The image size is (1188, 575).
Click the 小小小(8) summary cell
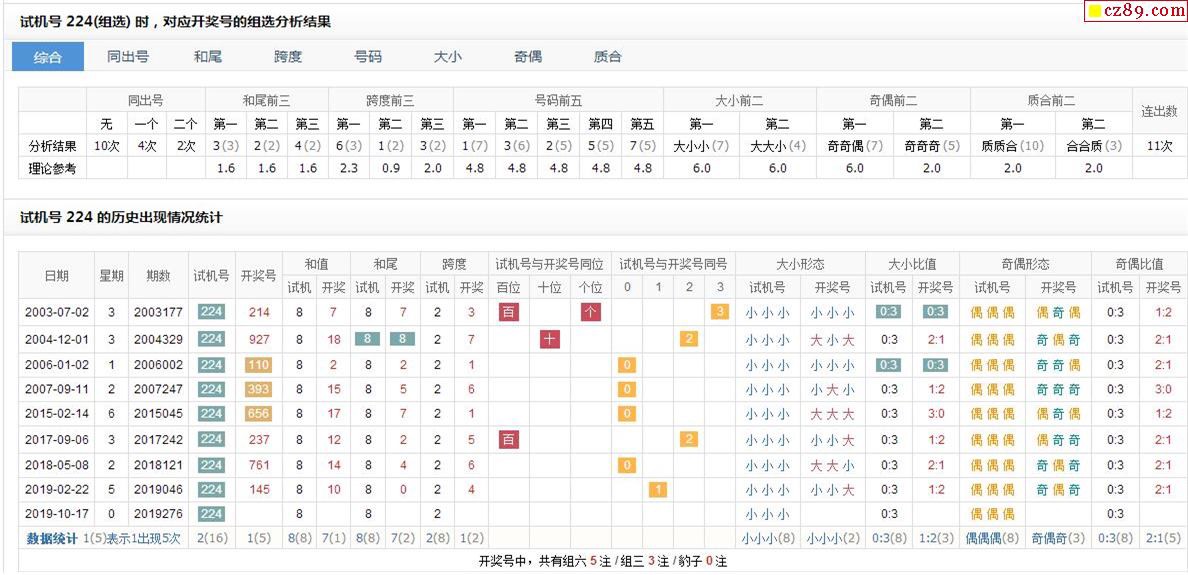(768, 539)
